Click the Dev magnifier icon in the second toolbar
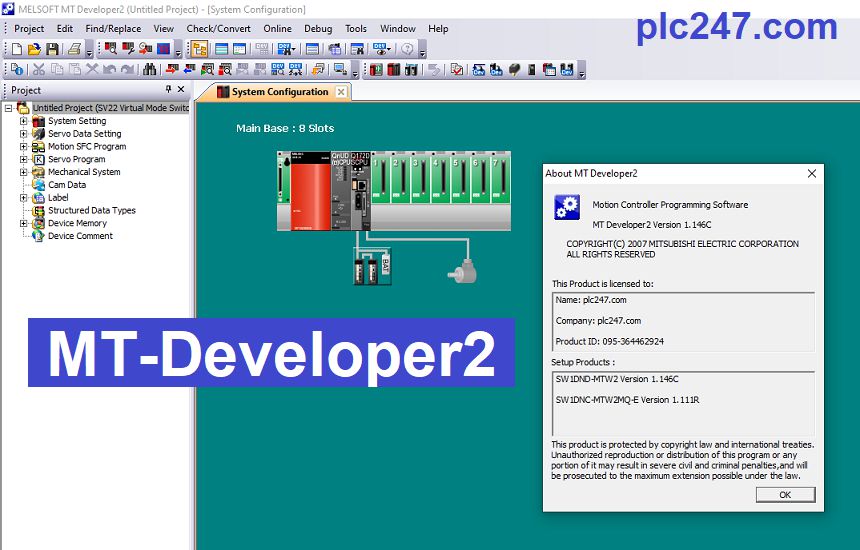The width and height of the screenshot is (860, 550). coord(278,70)
